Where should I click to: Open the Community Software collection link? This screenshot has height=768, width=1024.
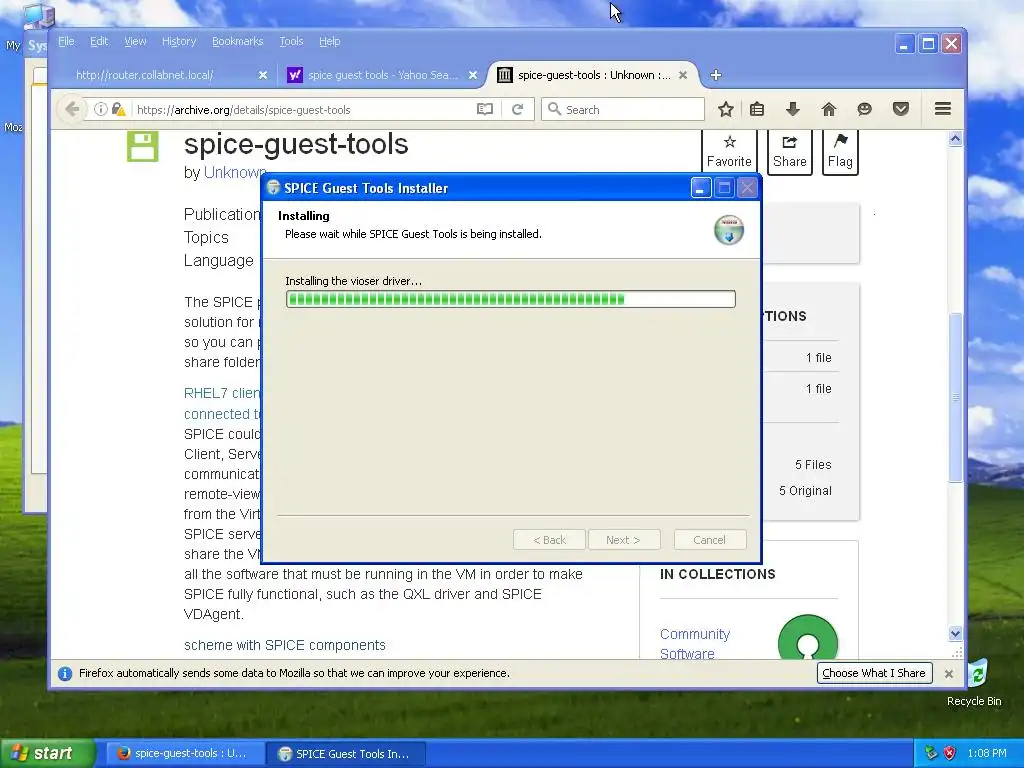[x=695, y=644]
